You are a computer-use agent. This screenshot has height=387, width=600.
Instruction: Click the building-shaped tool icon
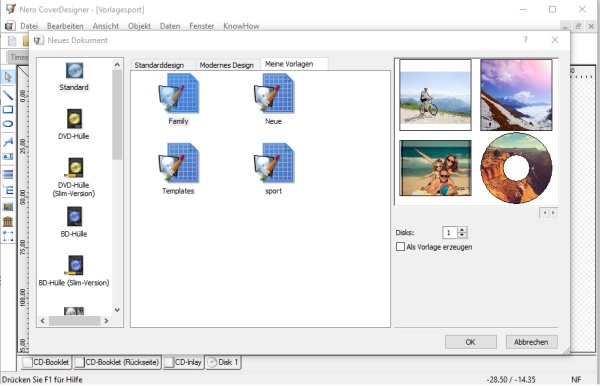tap(8, 221)
